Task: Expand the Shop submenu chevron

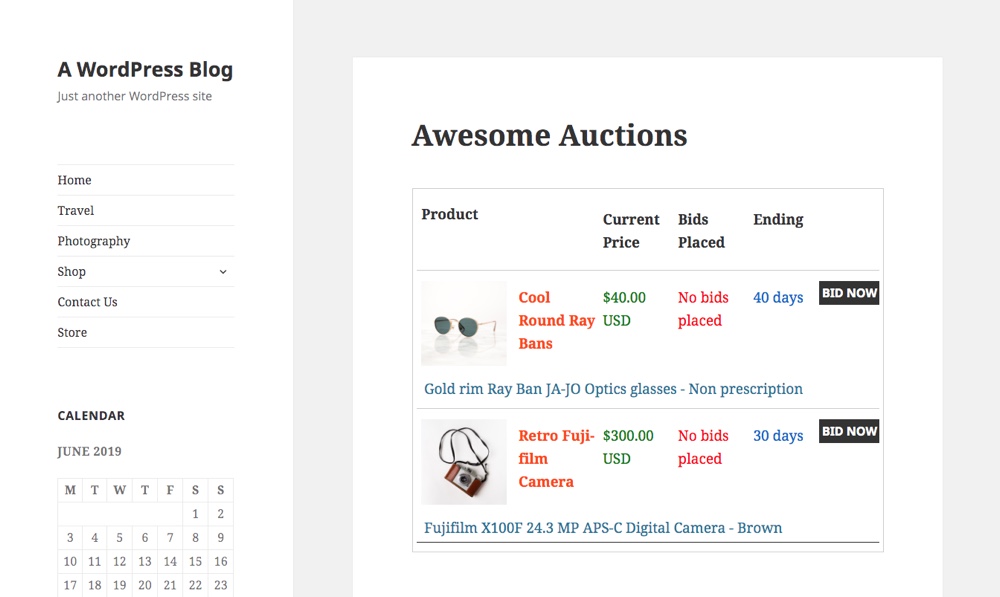Action: (x=223, y=272)
